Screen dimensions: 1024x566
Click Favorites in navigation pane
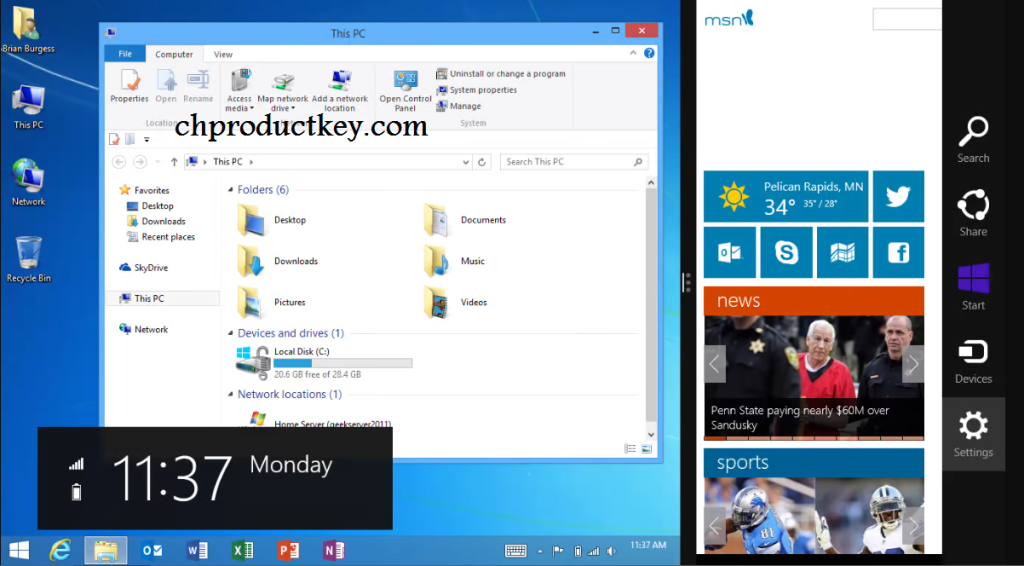(152, 191)
